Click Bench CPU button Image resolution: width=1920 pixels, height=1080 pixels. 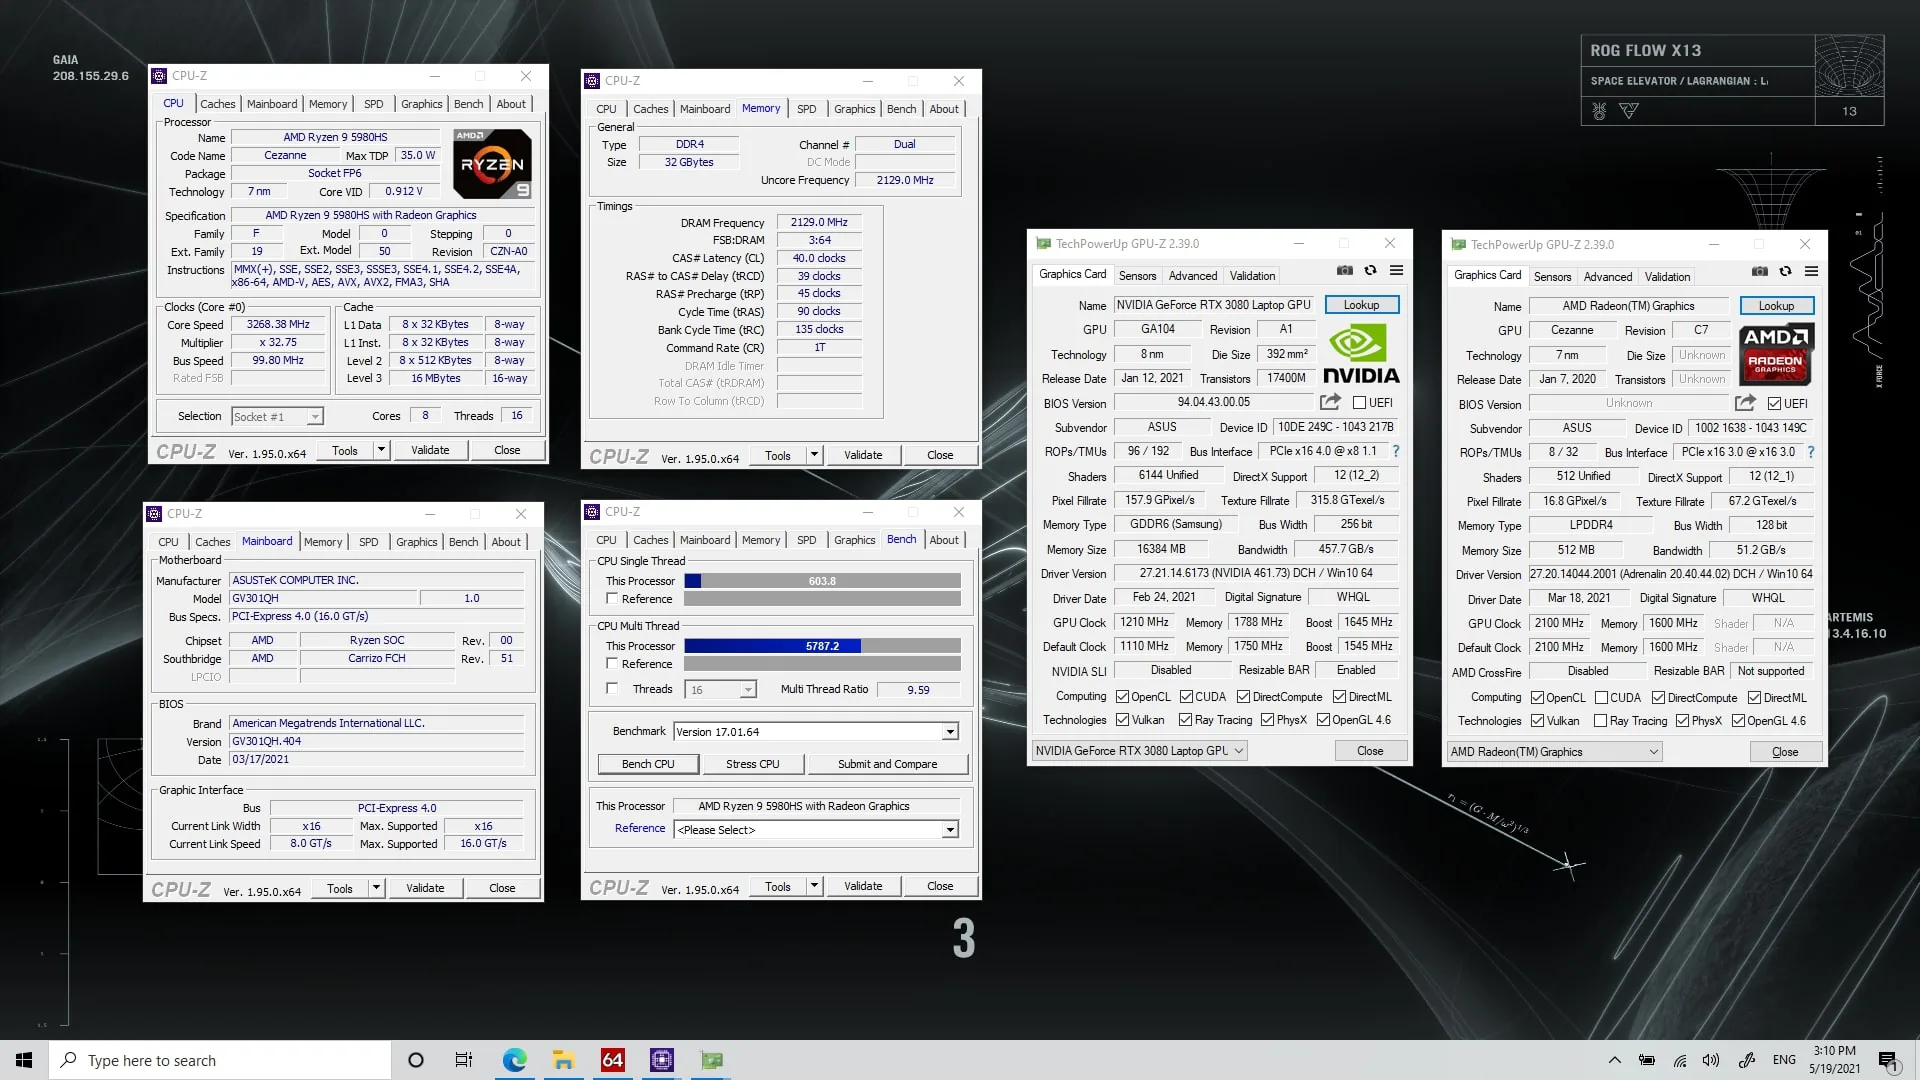point(648,764)
